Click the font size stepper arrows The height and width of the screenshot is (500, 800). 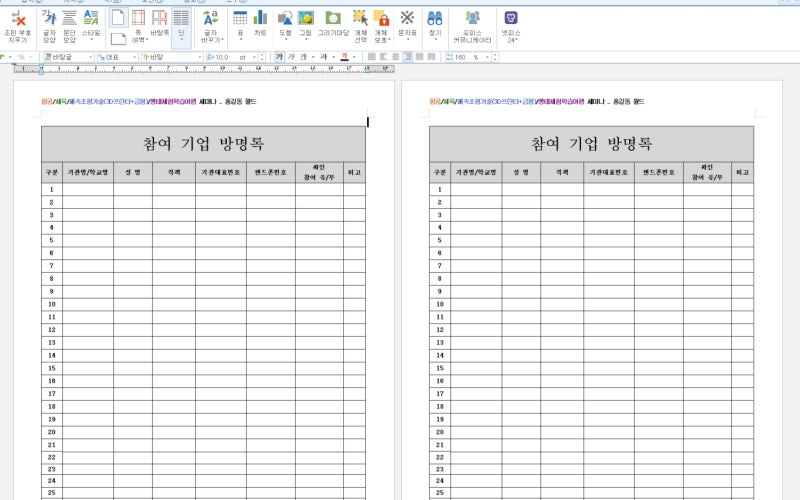[262, 57]
